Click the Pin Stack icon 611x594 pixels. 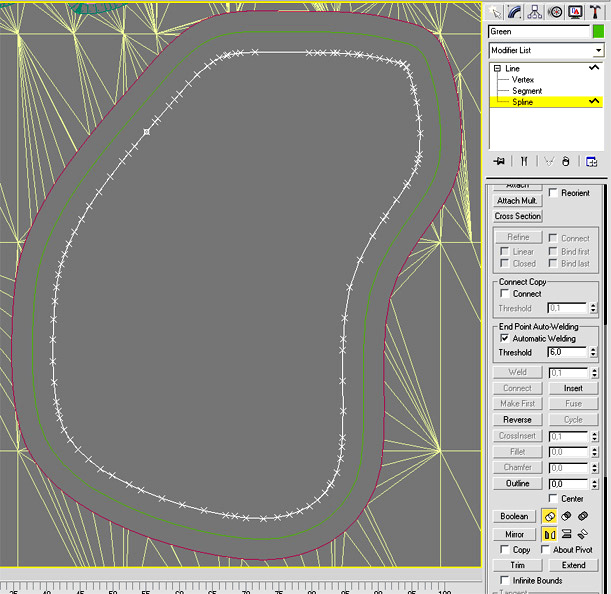click(499, 161)
